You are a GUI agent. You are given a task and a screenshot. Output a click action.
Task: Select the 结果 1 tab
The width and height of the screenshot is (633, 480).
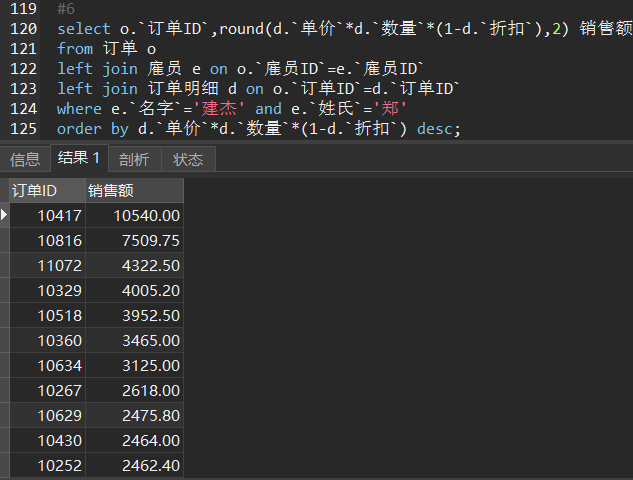tap(79, 158)
